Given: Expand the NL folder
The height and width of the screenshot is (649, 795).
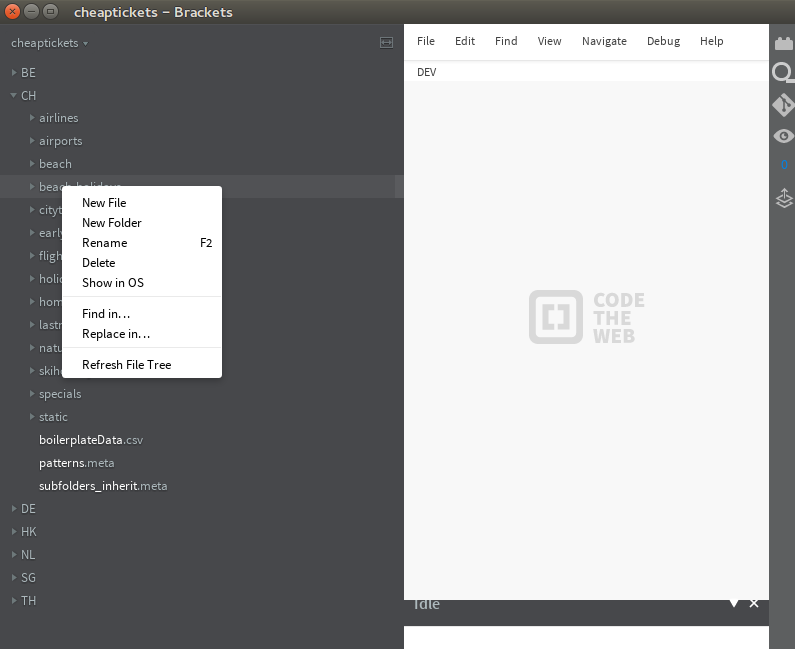Looking at the screenshot, I should (14, 555).
